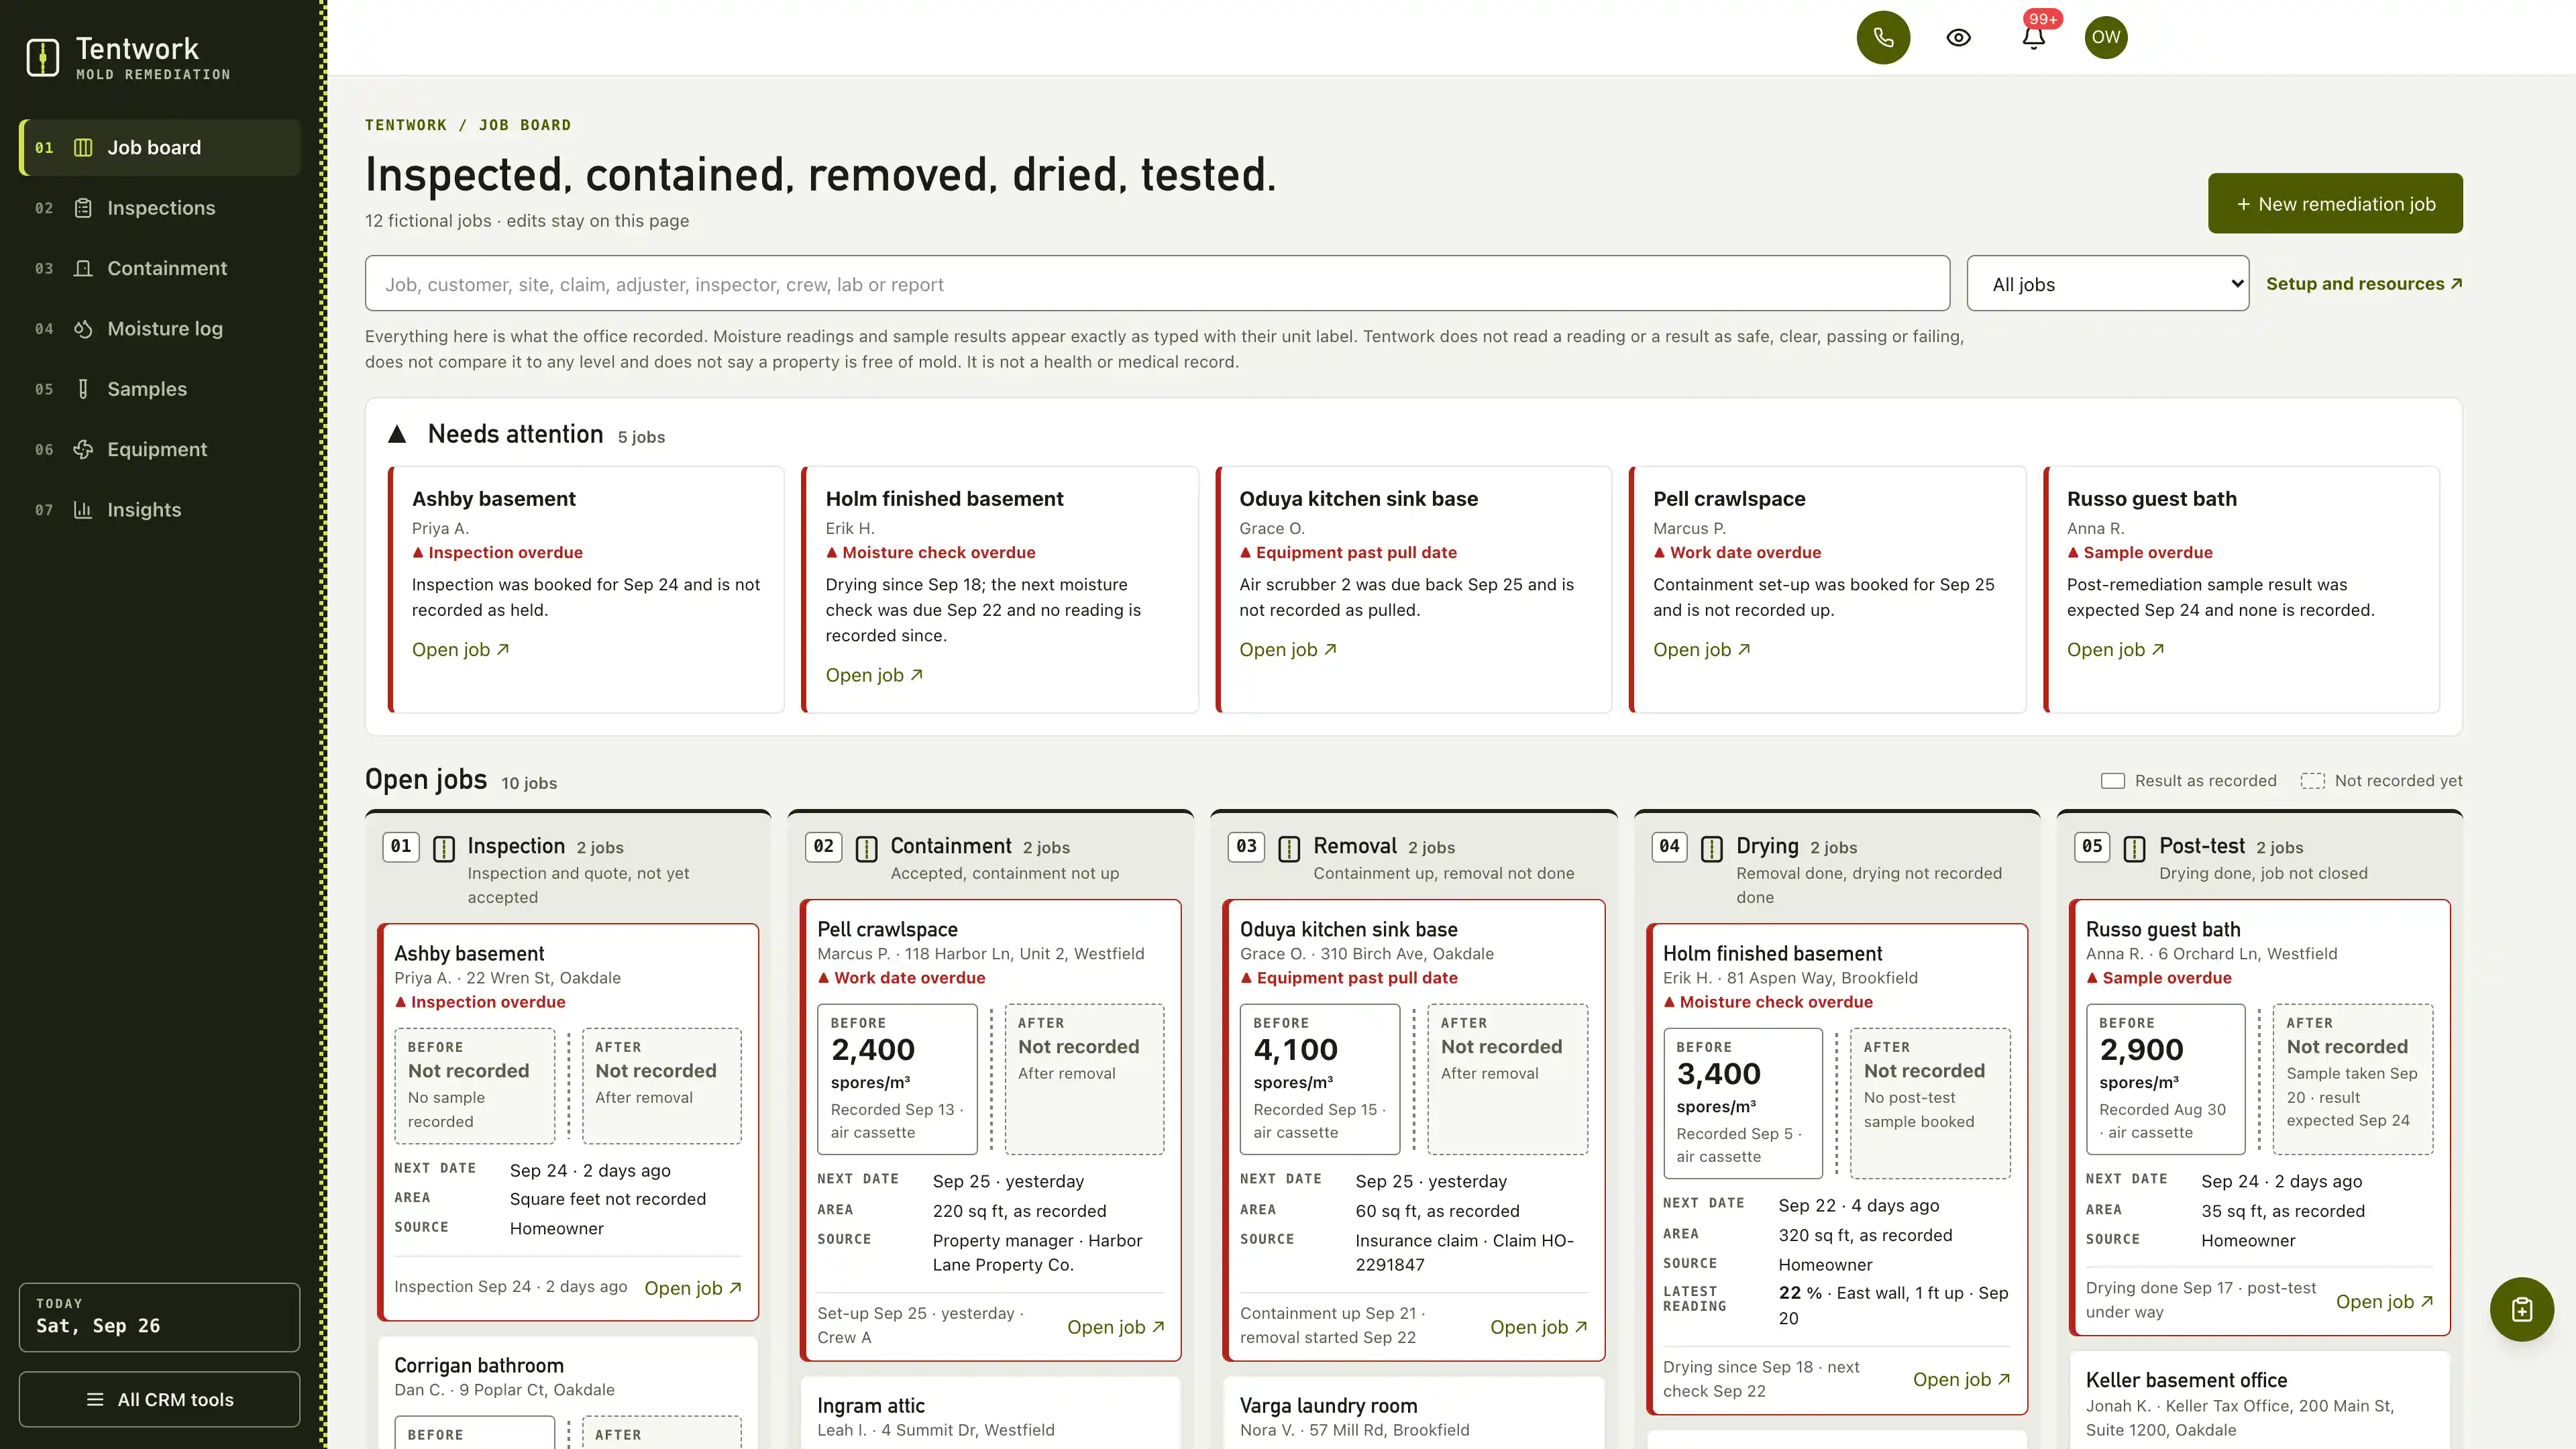The height and width of the screenshot is (1449, 2576).
Task: Create a New remediation job
Action: tap(2335, 204)
